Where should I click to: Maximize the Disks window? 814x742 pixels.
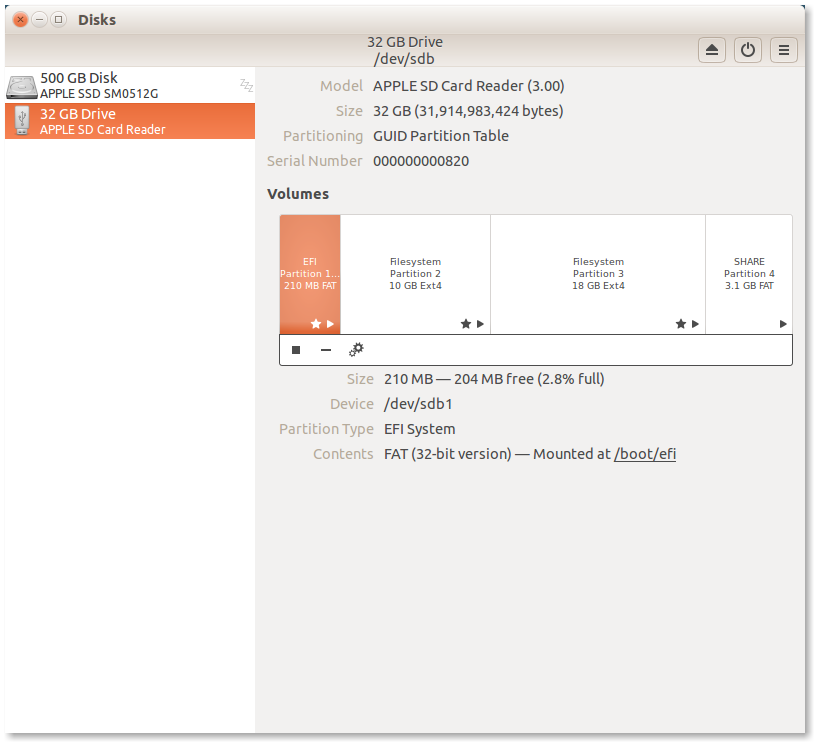coord(59,19)
